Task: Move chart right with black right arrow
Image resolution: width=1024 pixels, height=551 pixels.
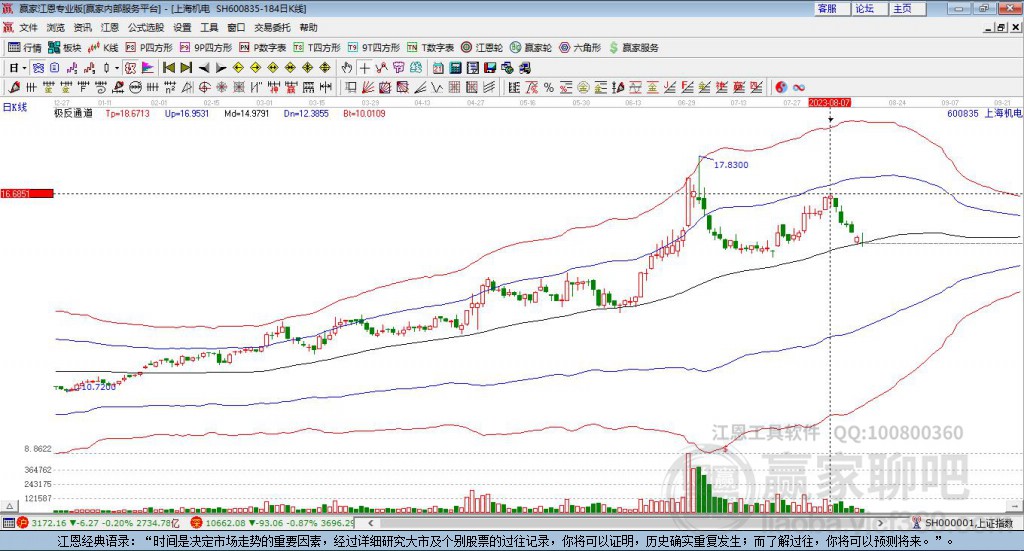Action: (x=221, y=68)
